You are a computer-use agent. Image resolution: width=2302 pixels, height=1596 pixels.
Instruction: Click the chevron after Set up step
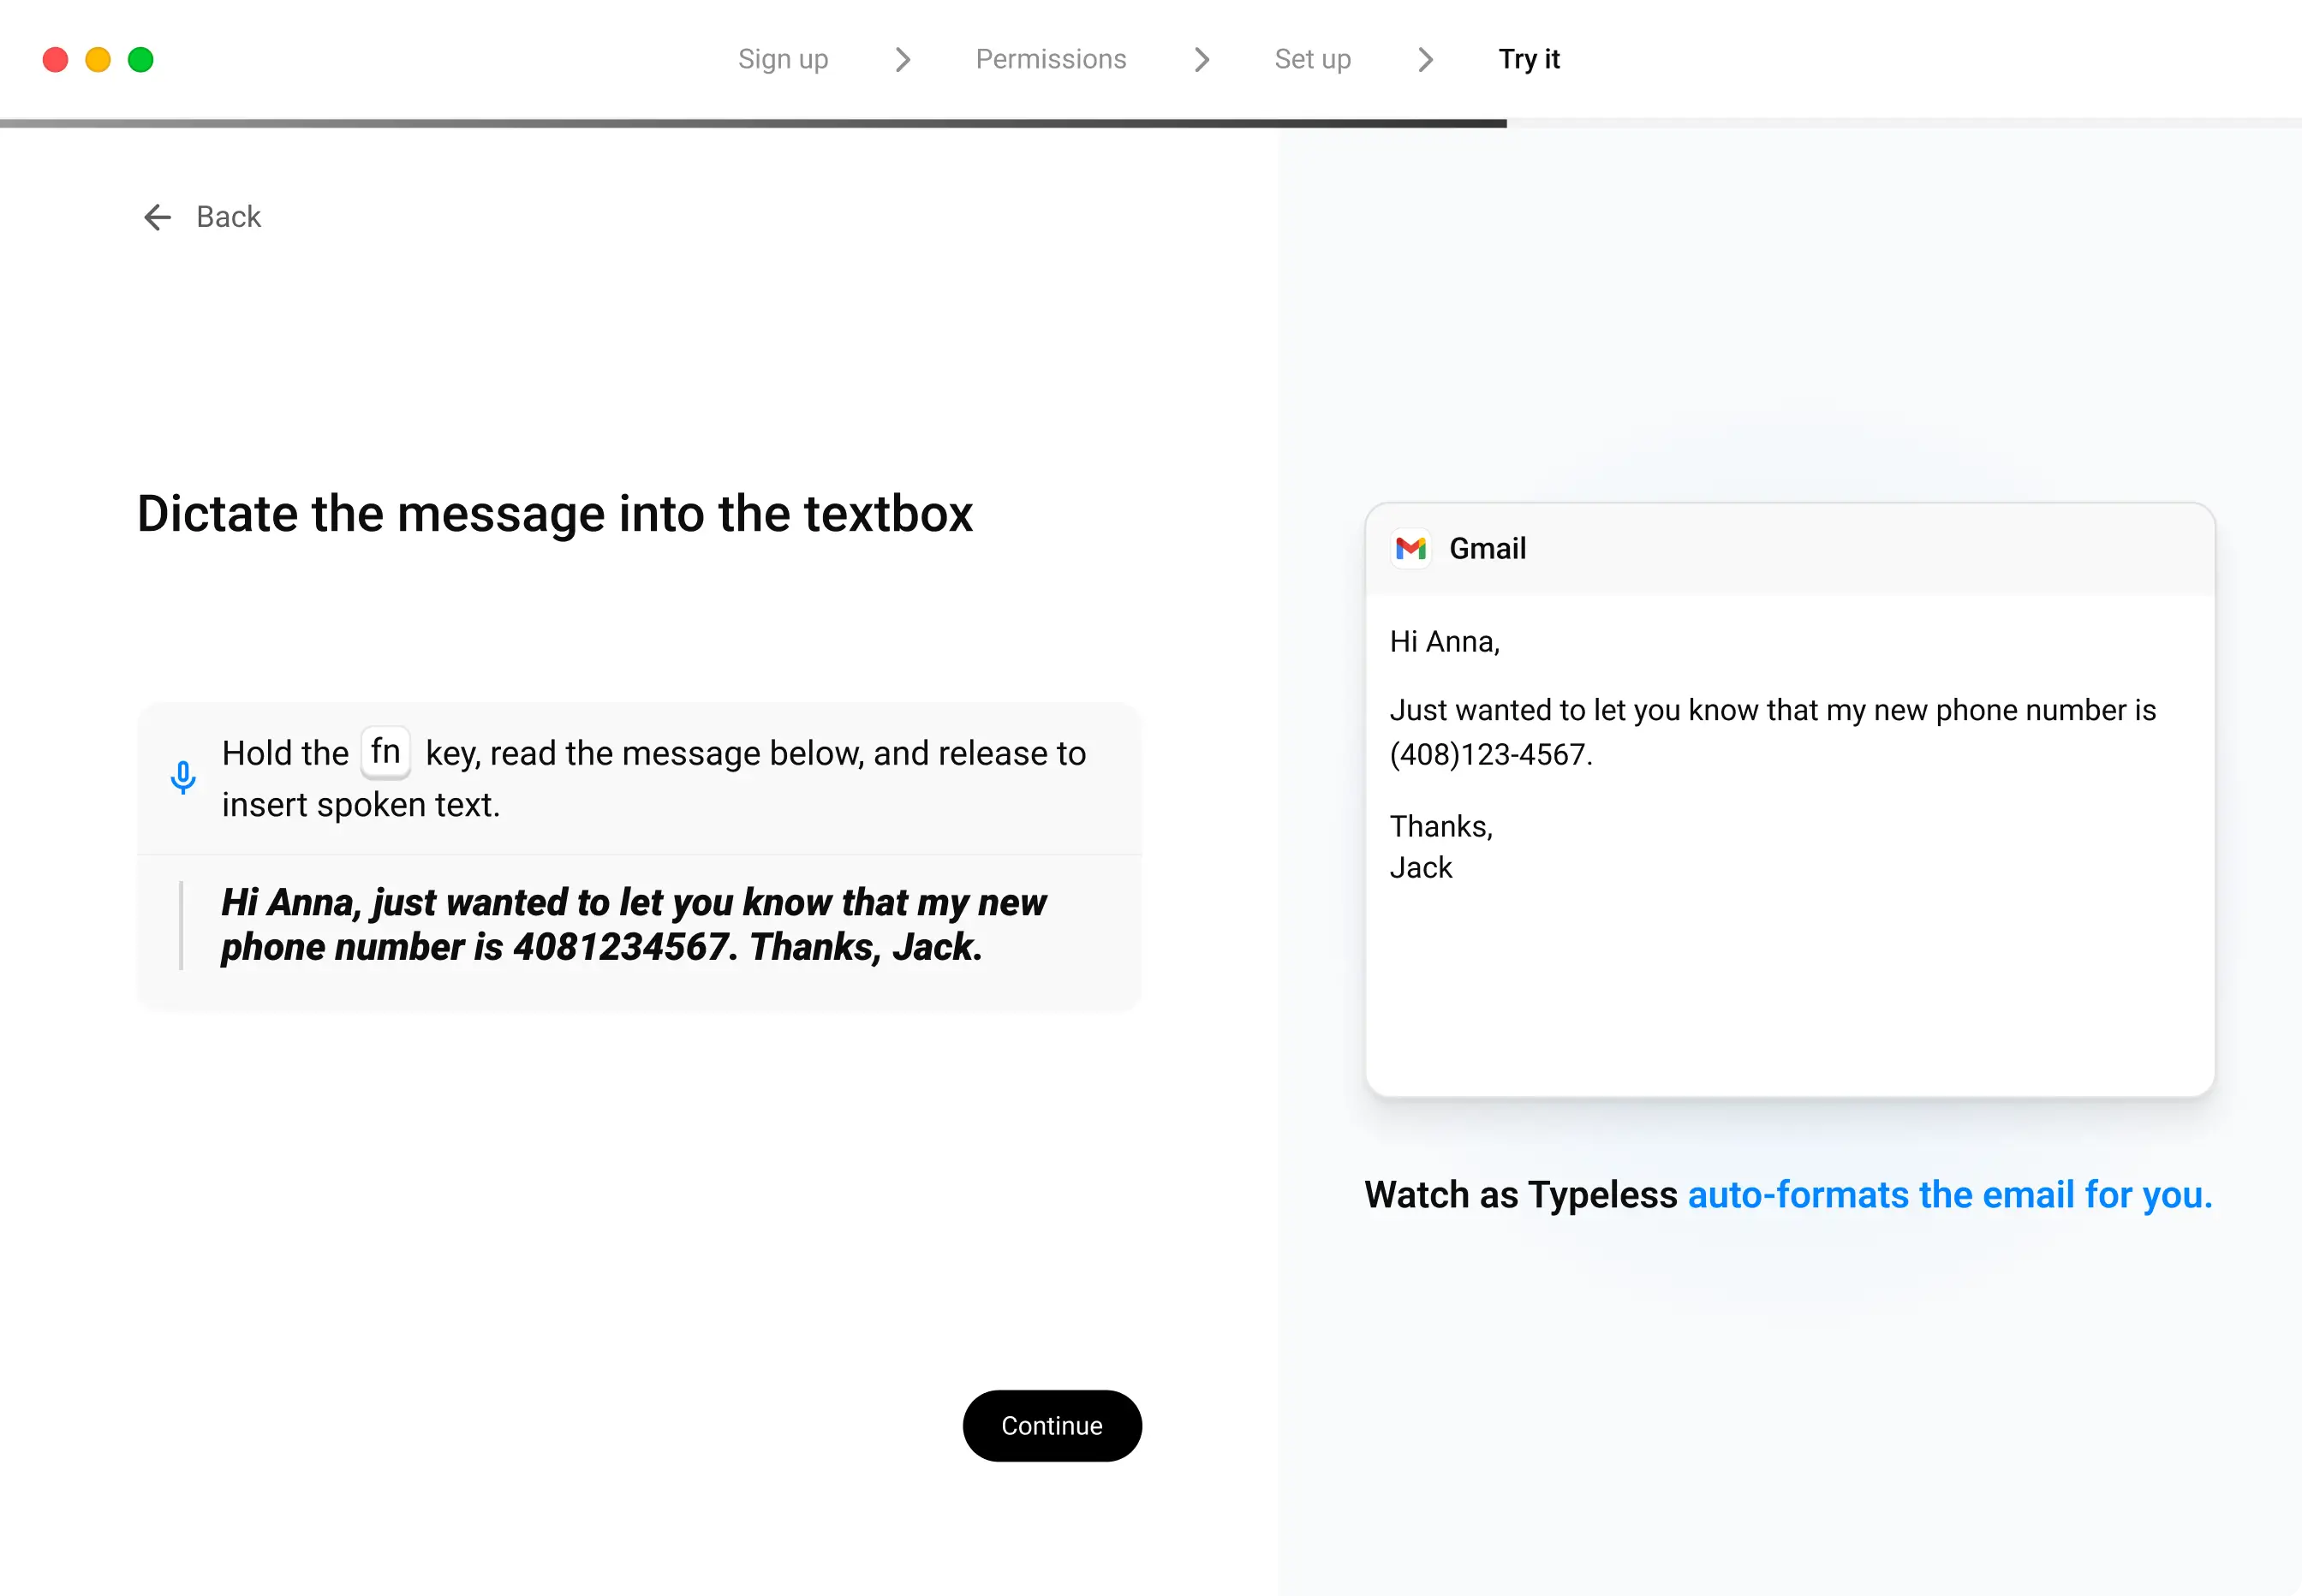point(1425,60)
